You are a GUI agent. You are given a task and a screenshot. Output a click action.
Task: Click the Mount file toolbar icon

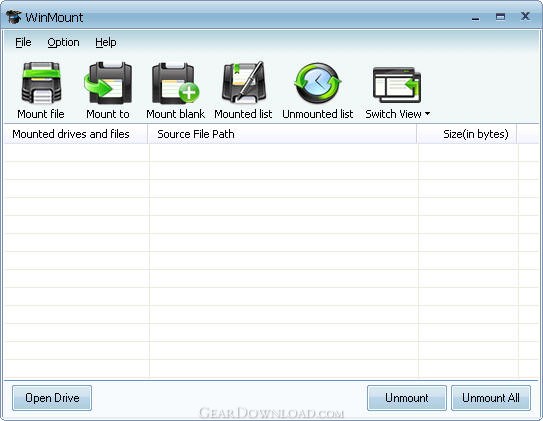41,83
